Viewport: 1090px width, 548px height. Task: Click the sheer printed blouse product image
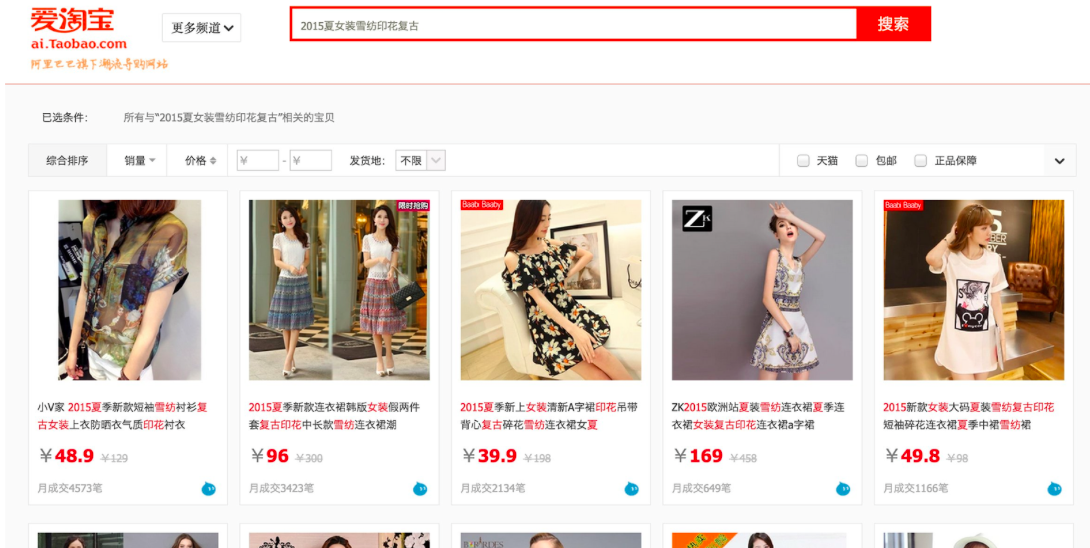[x=129, y=290]
